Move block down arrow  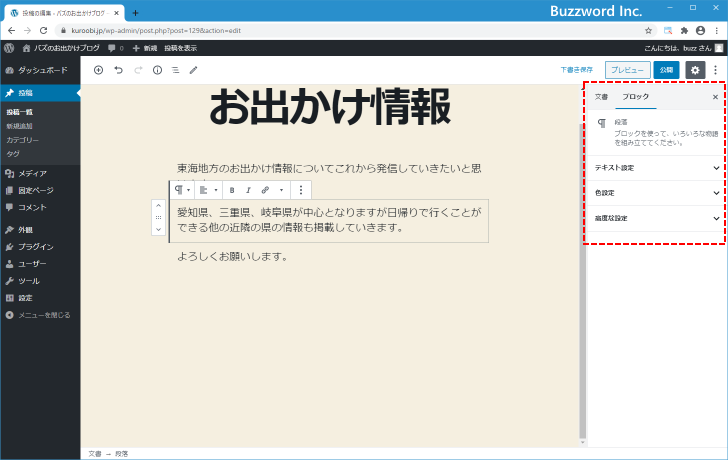158,229
